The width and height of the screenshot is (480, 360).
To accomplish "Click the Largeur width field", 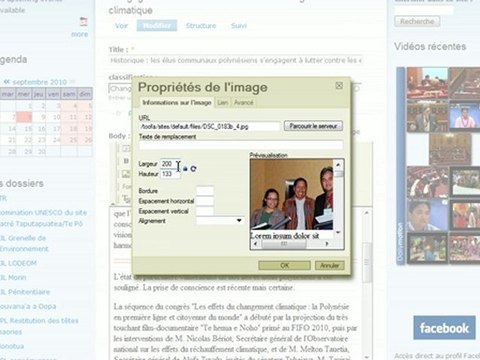I will 170,164.
